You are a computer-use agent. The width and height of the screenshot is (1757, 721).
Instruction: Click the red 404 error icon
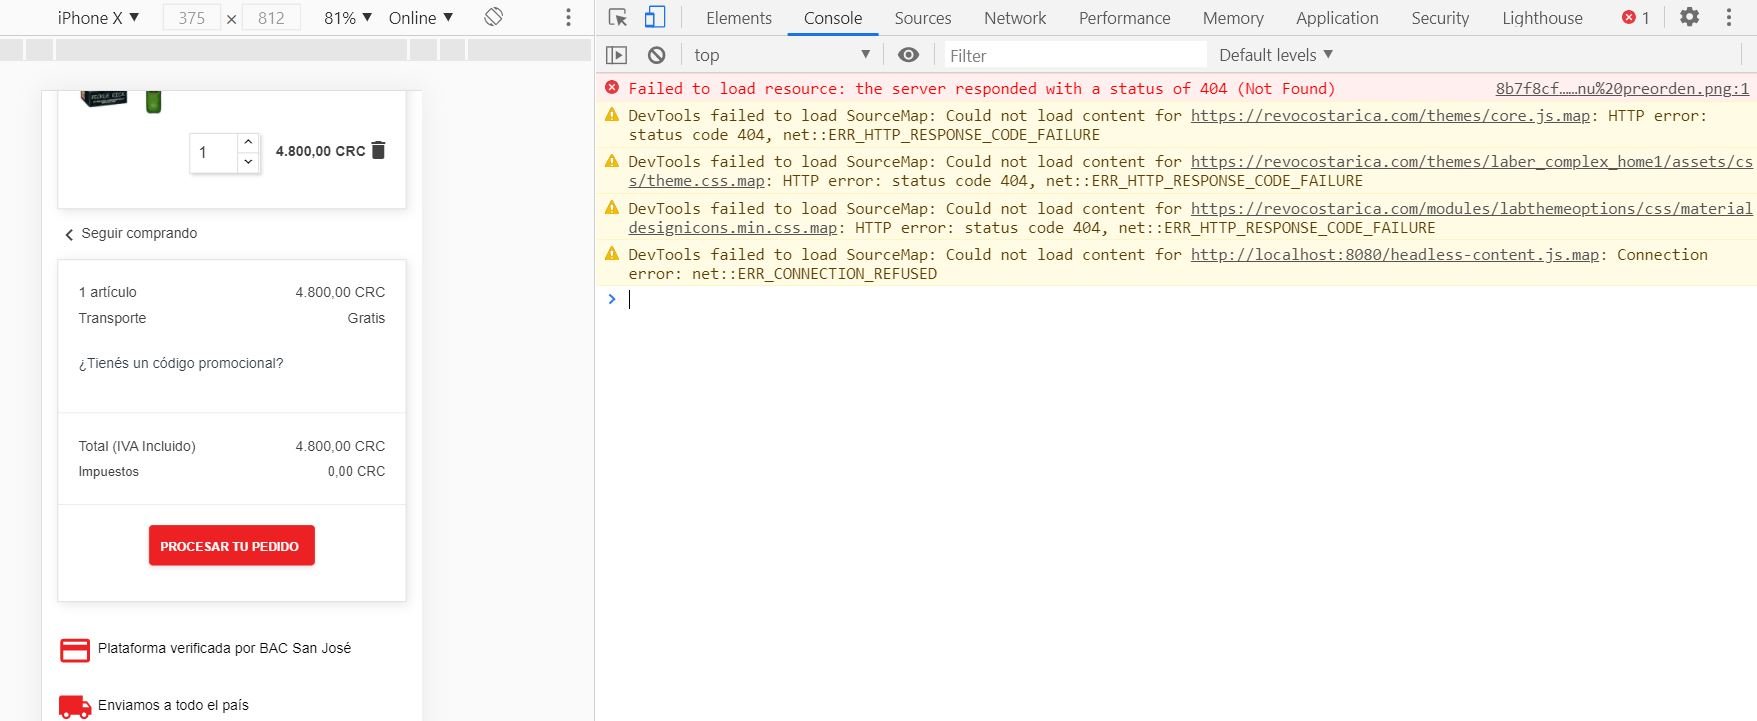(612, 88)
